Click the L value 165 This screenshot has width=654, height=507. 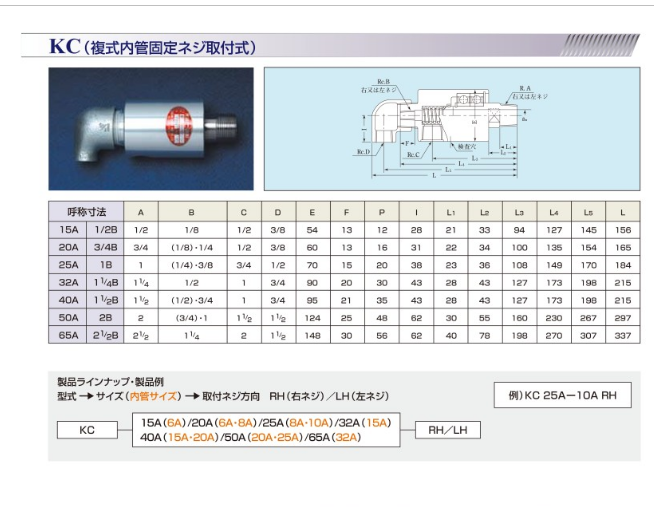tap(623, 248)
